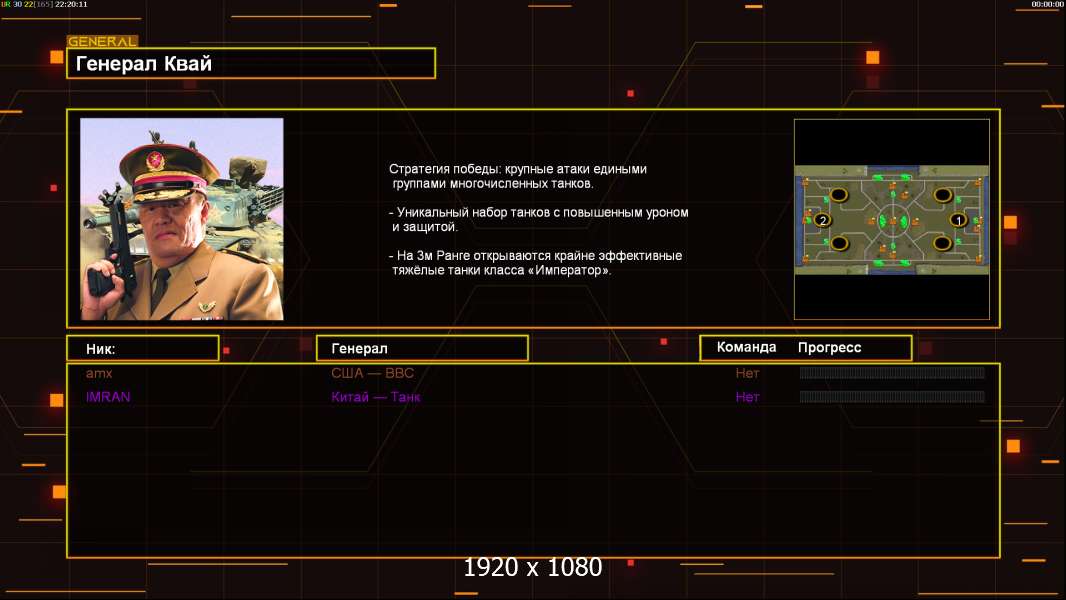
Task: Click IMRAN loading progress bar
Action: (x=892, y=397)
